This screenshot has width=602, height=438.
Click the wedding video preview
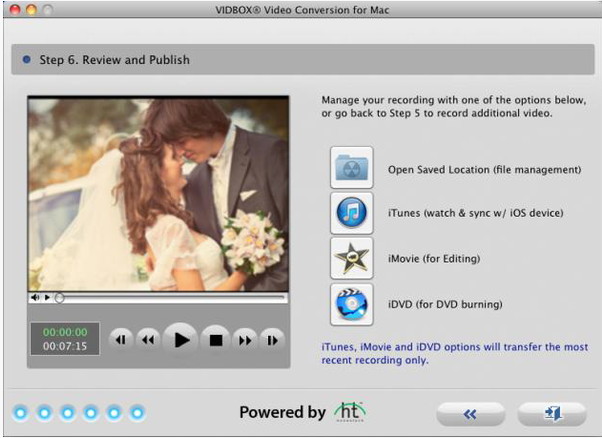(x=158, y=195)
